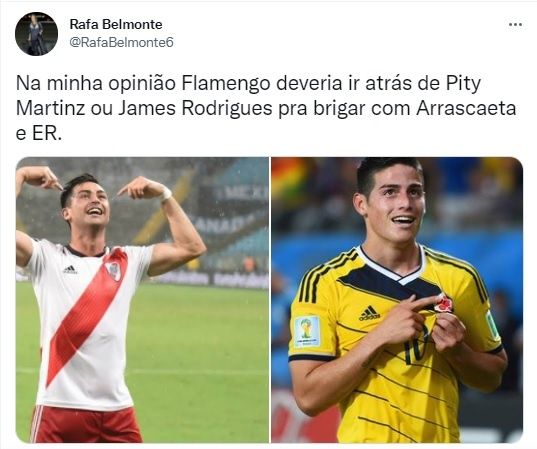Screen dimensions: 537x449
Task: Click the white wristband in left photo
Action: (x=166, y=194)
